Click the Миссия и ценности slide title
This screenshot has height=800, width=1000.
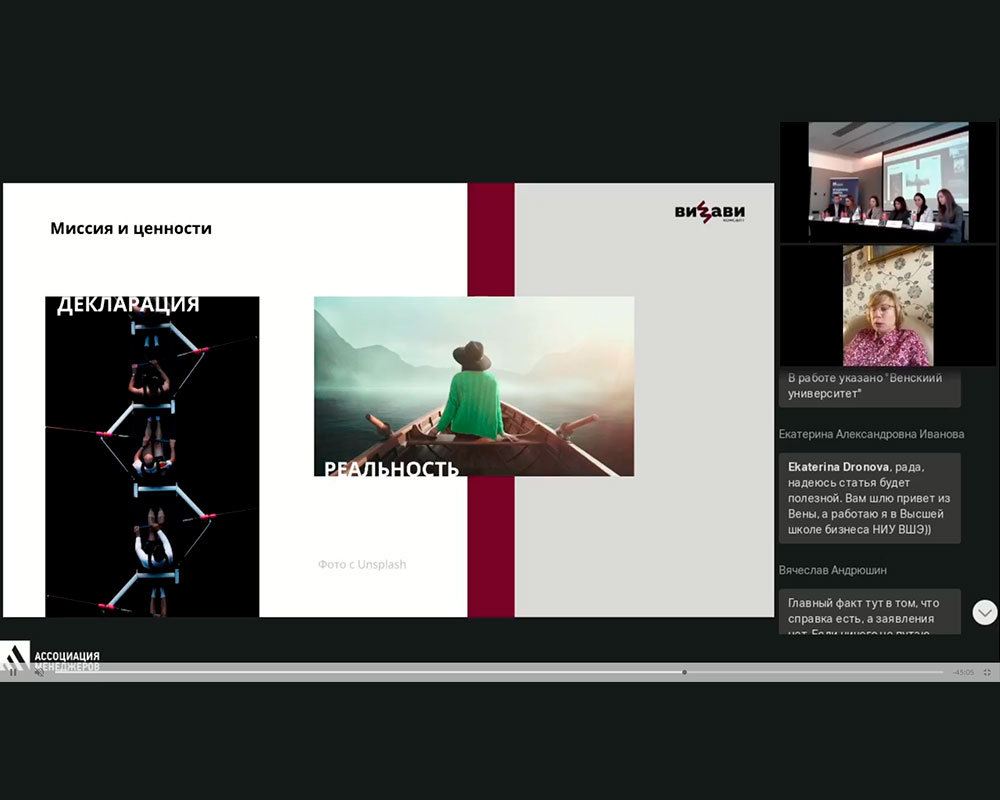[131, 228]
